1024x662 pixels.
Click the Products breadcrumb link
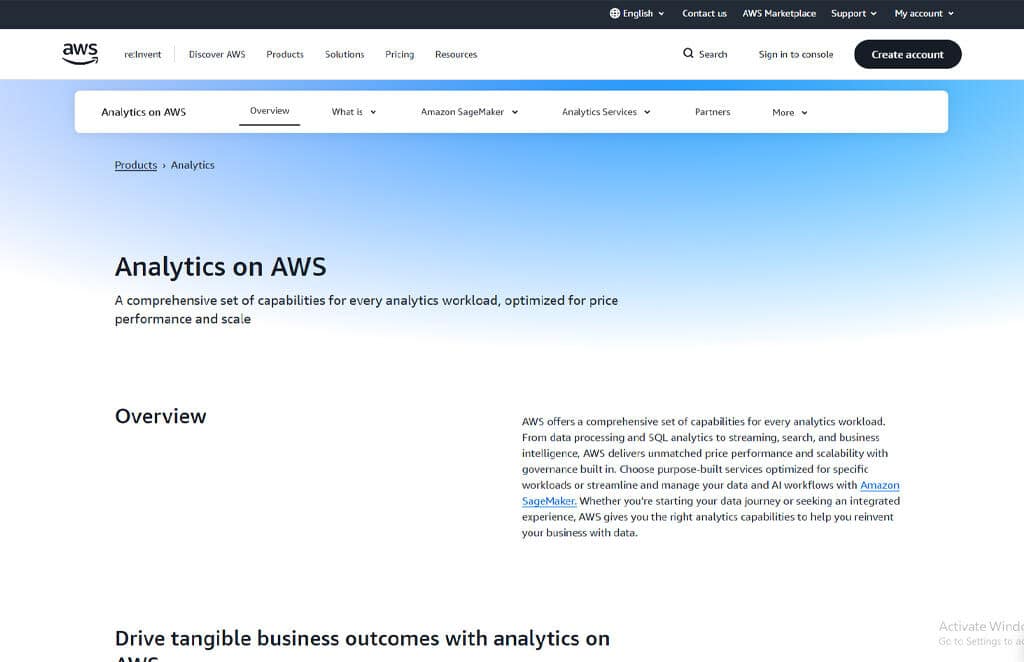[135, 164]
